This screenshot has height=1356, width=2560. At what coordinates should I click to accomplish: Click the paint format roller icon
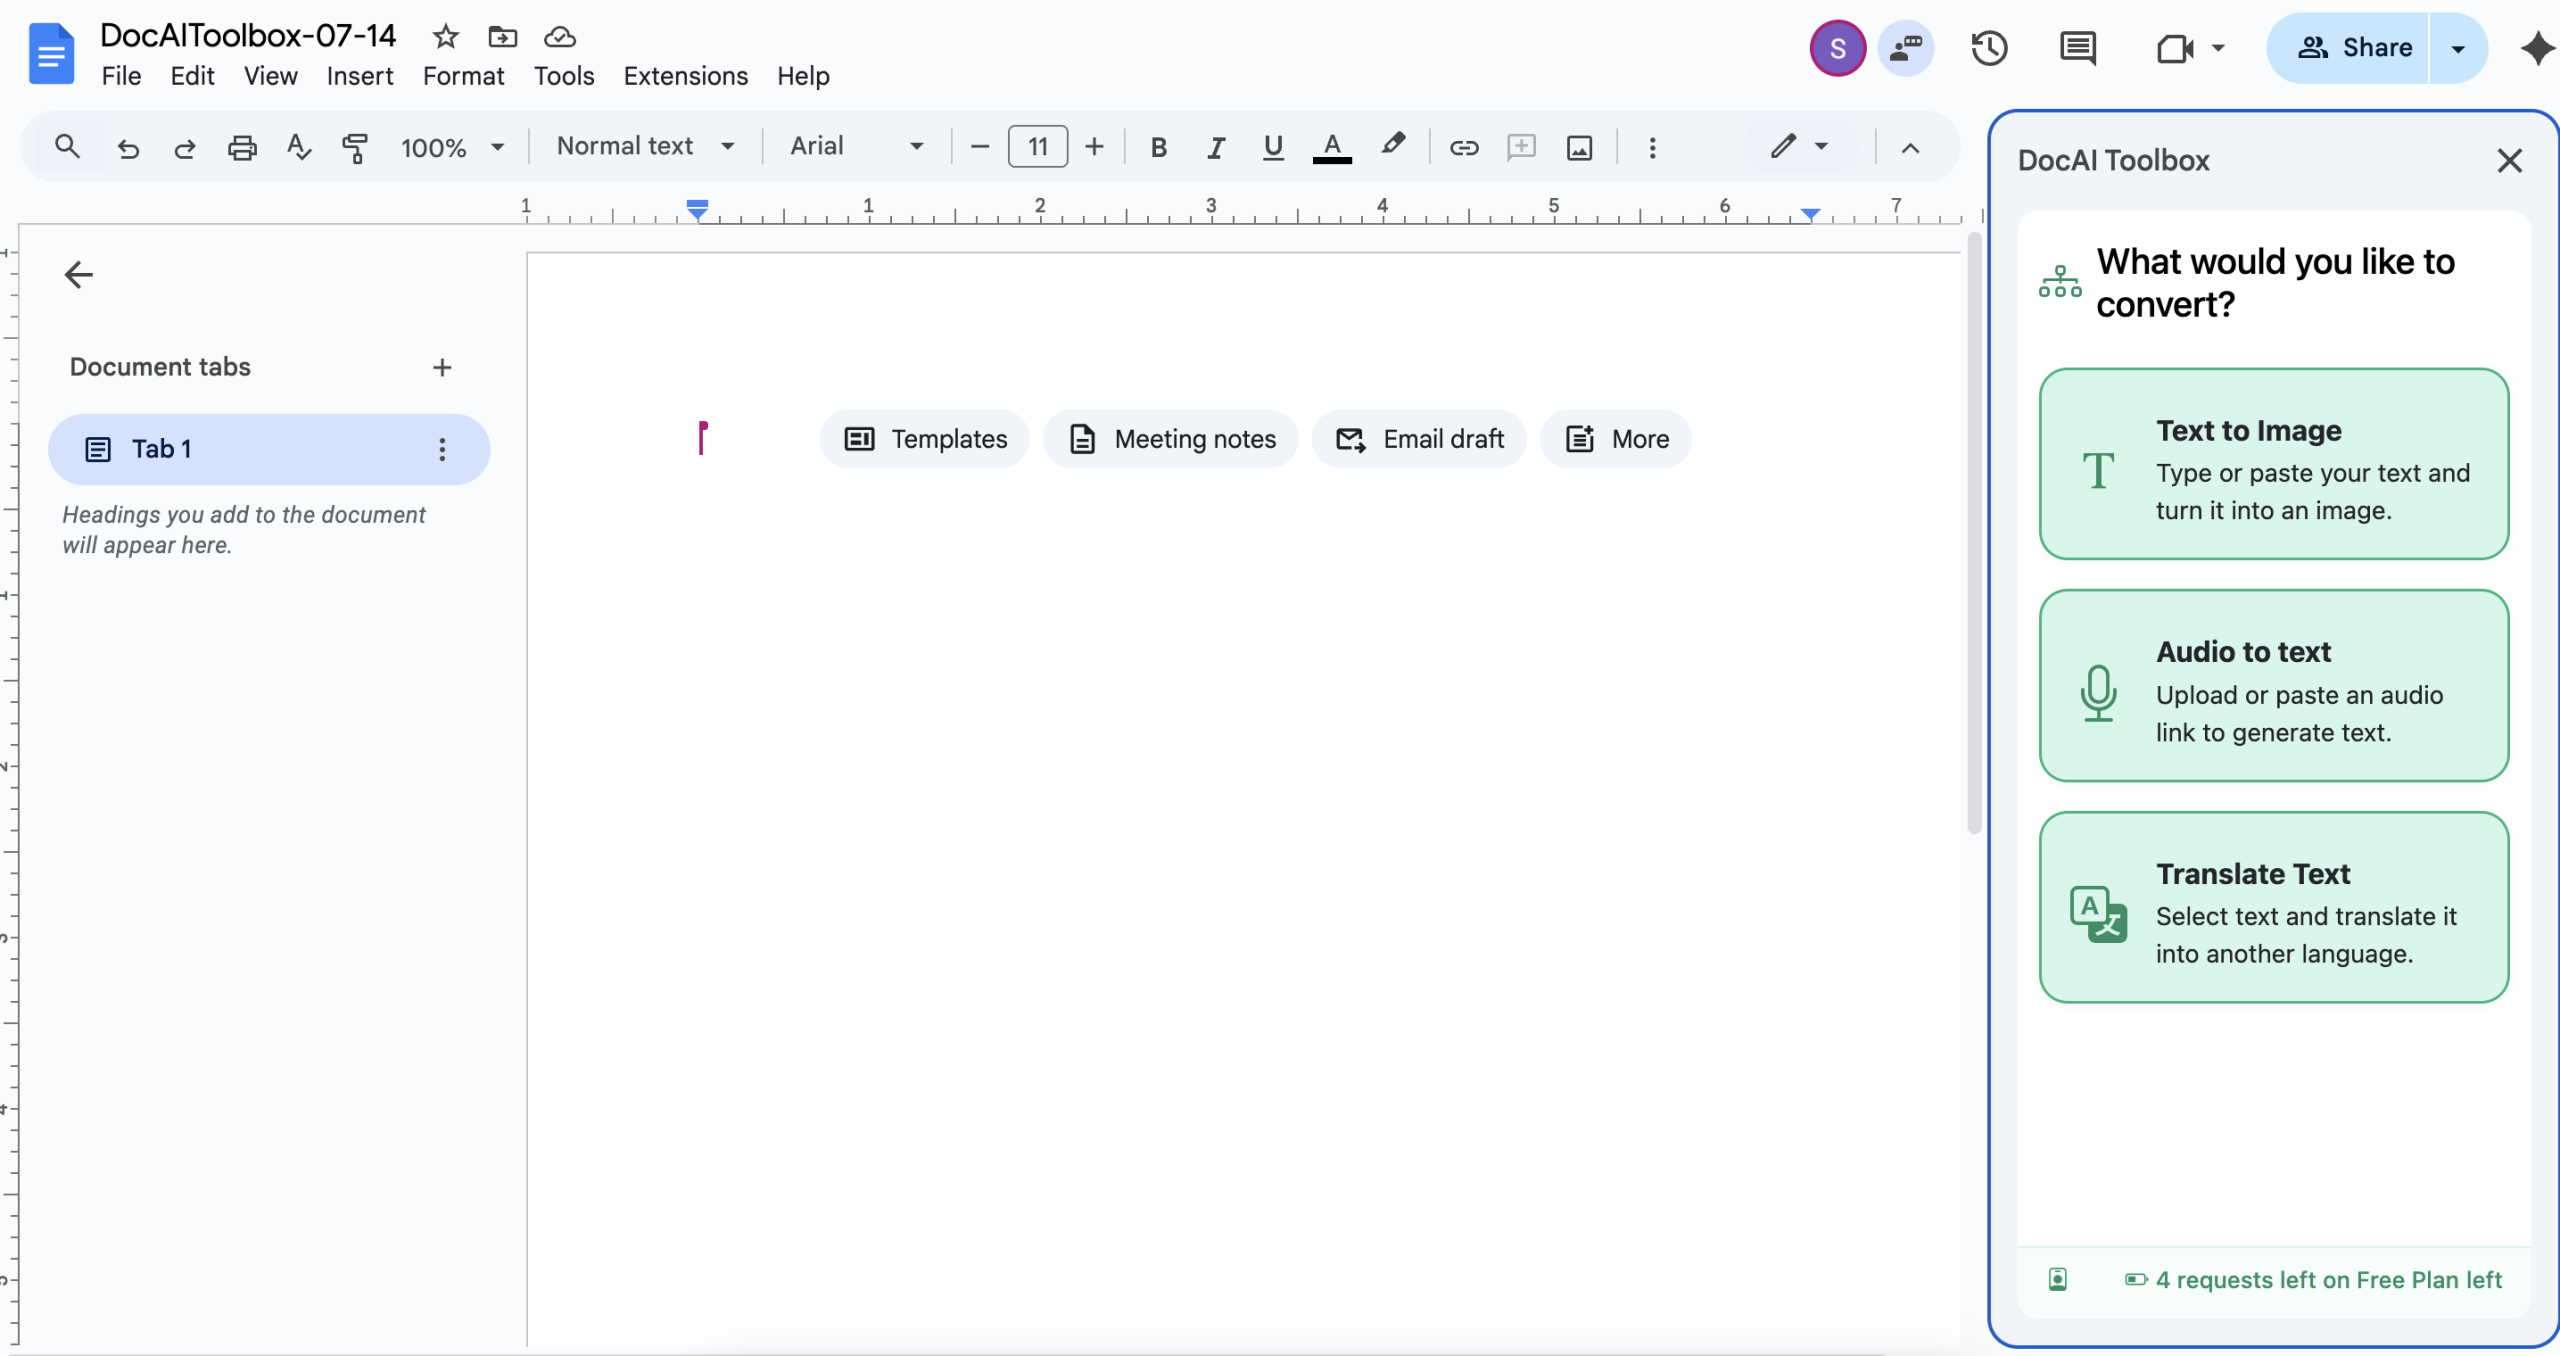355,147
